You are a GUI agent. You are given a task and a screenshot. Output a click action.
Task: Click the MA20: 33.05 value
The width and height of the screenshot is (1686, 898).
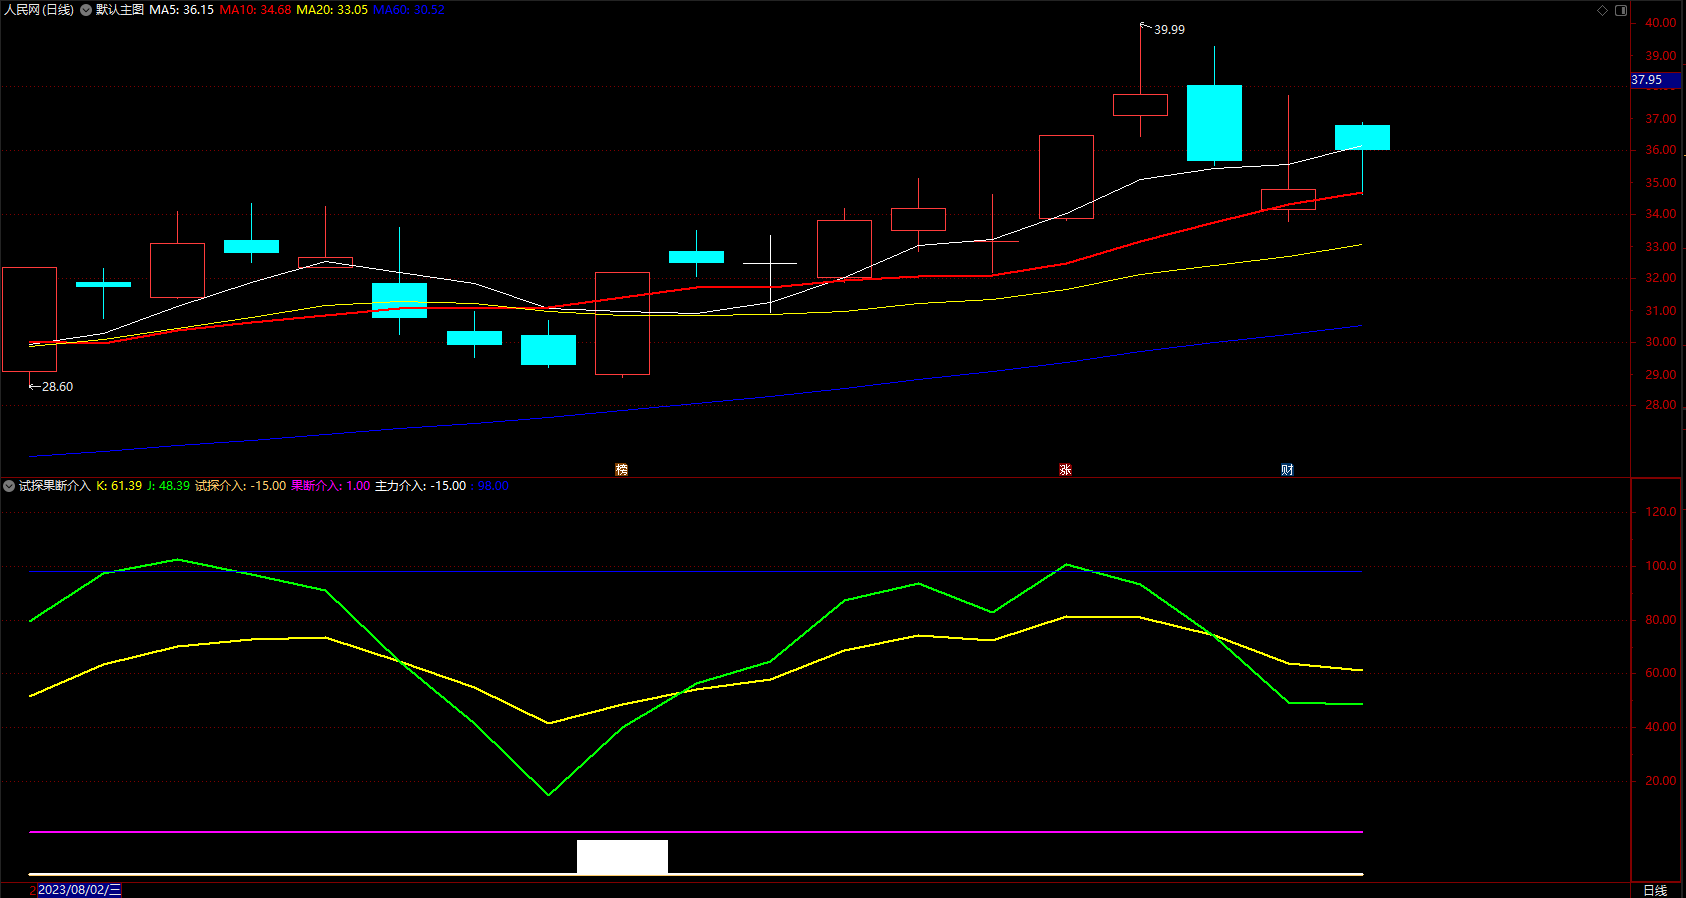[x=332, y=10]
